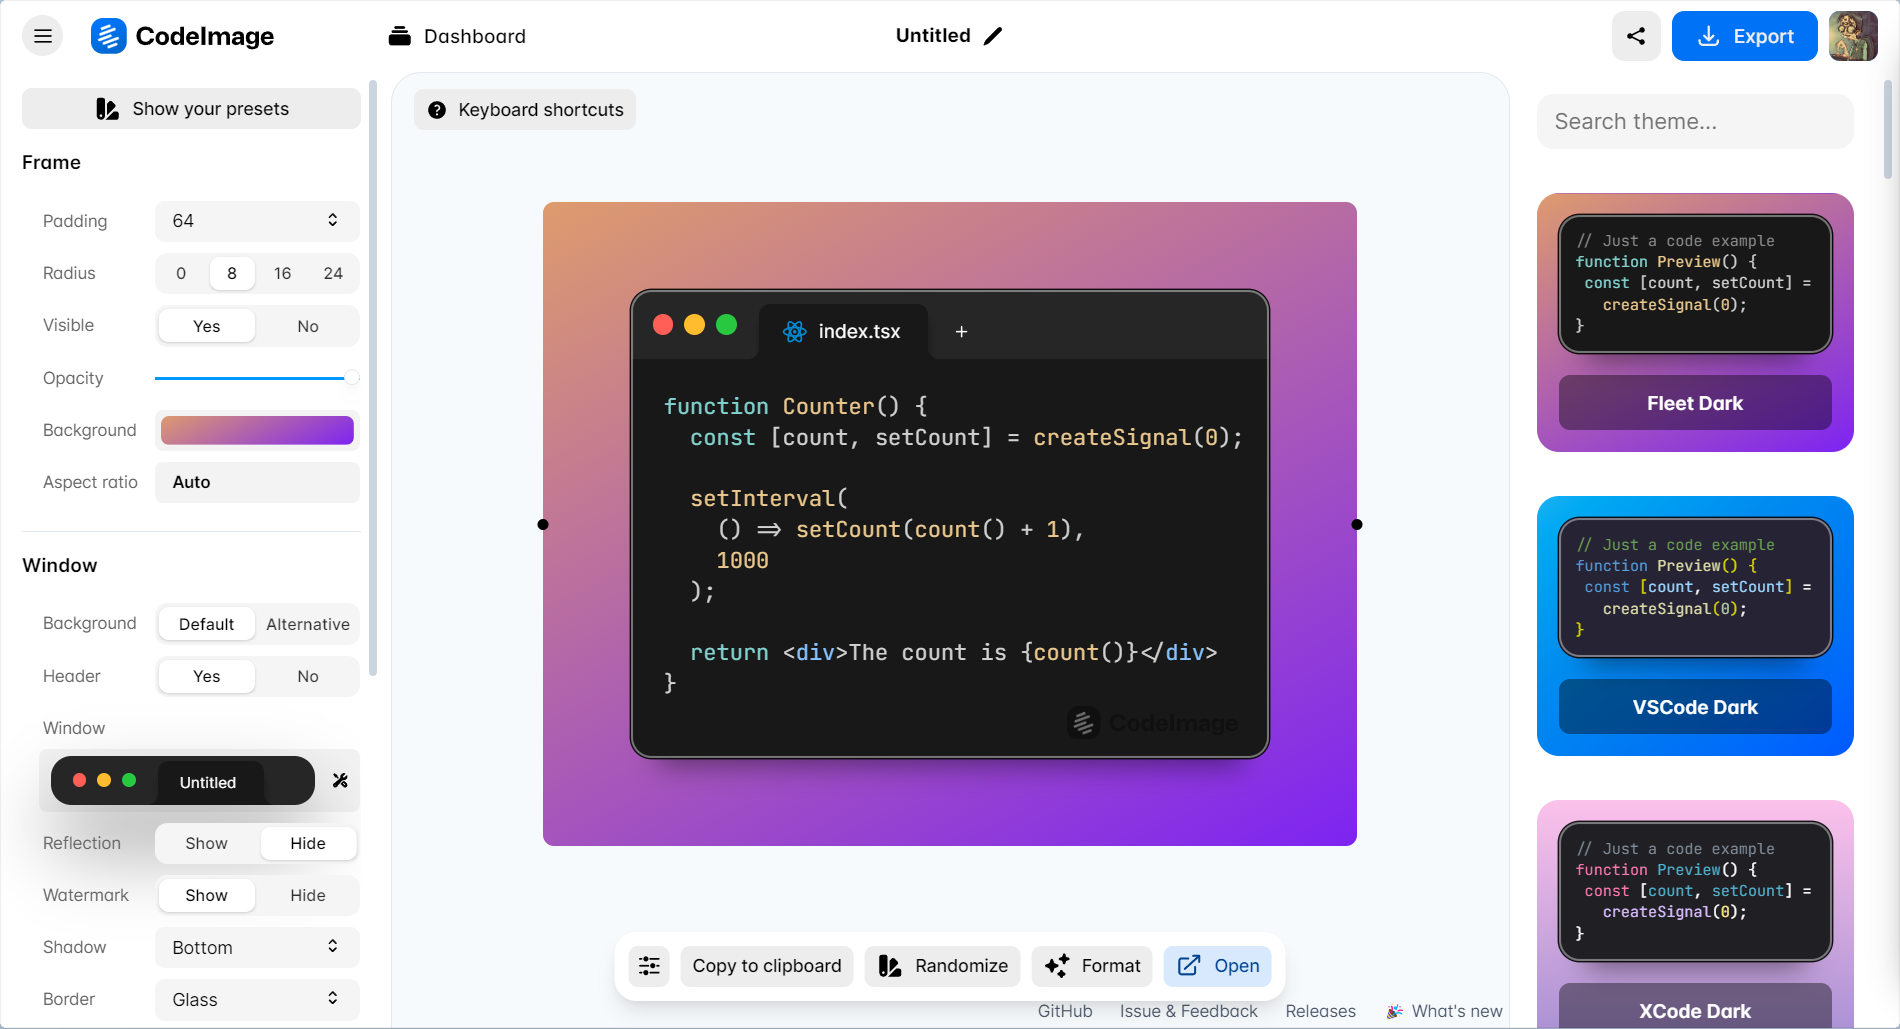Click the CodeImage logo icon
The width and height of the screenshot is (1900, 1029).
[108, 36]
